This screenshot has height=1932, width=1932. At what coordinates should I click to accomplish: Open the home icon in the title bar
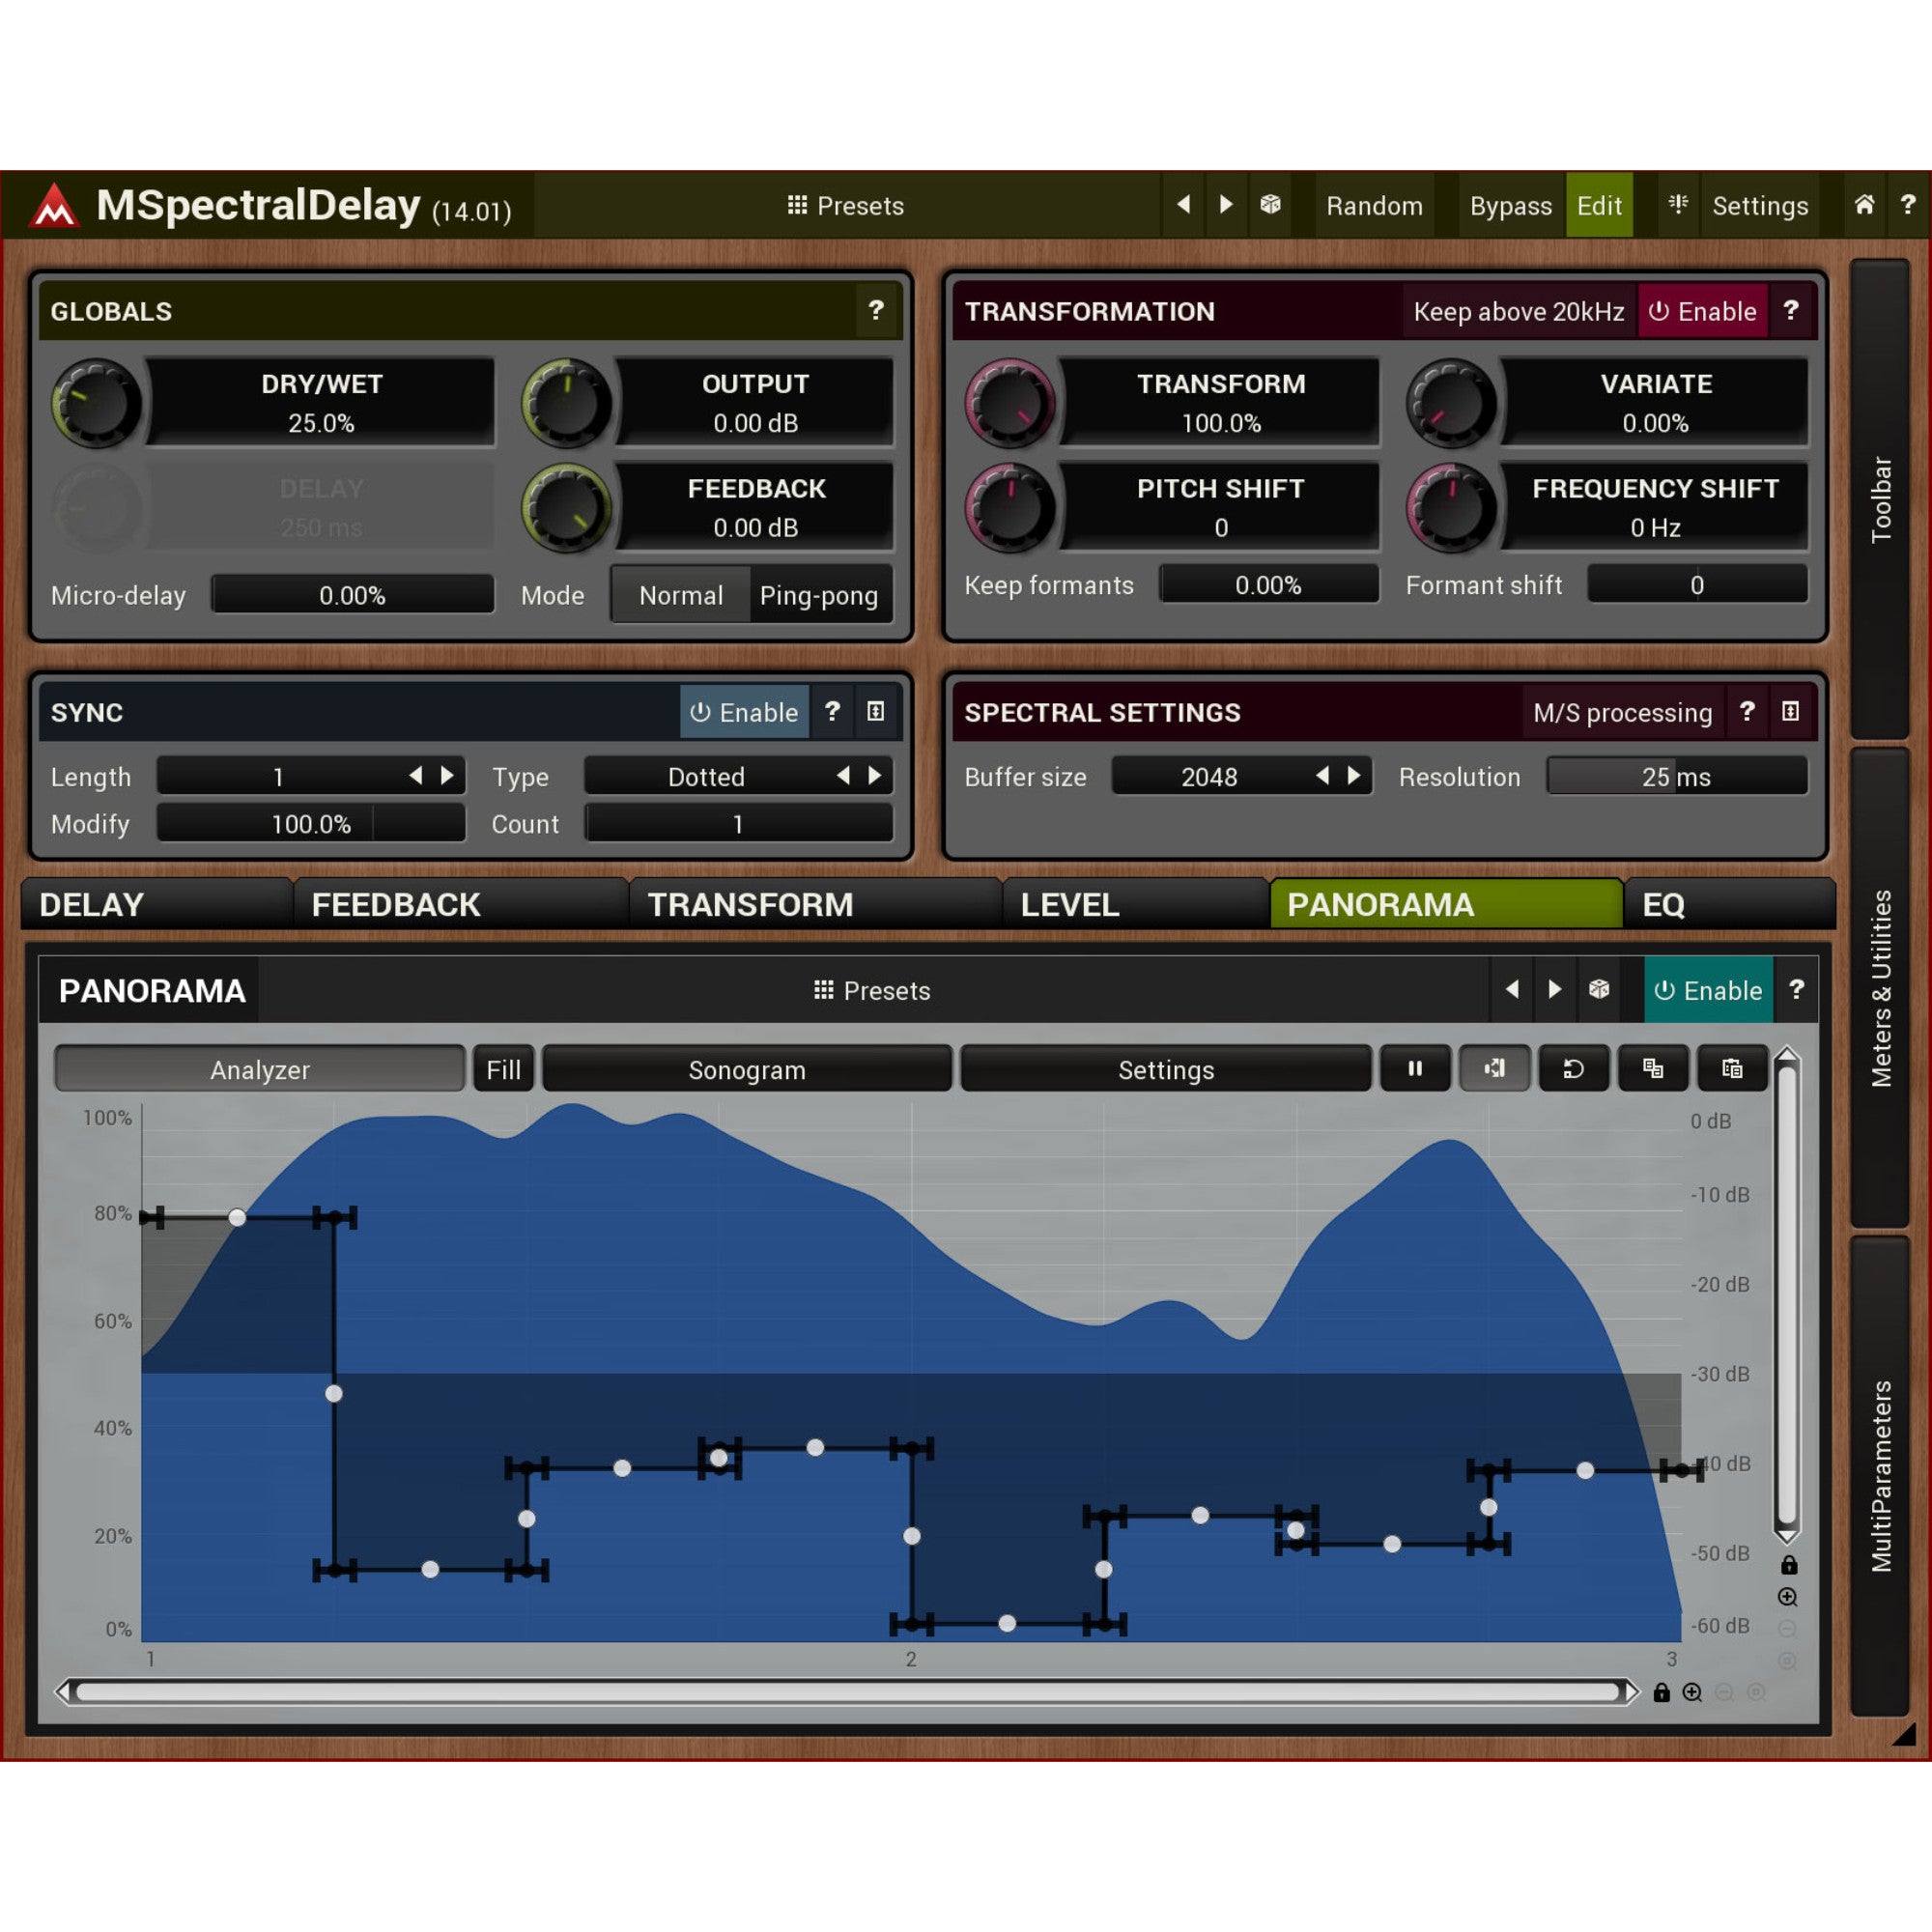point(1864,205)
